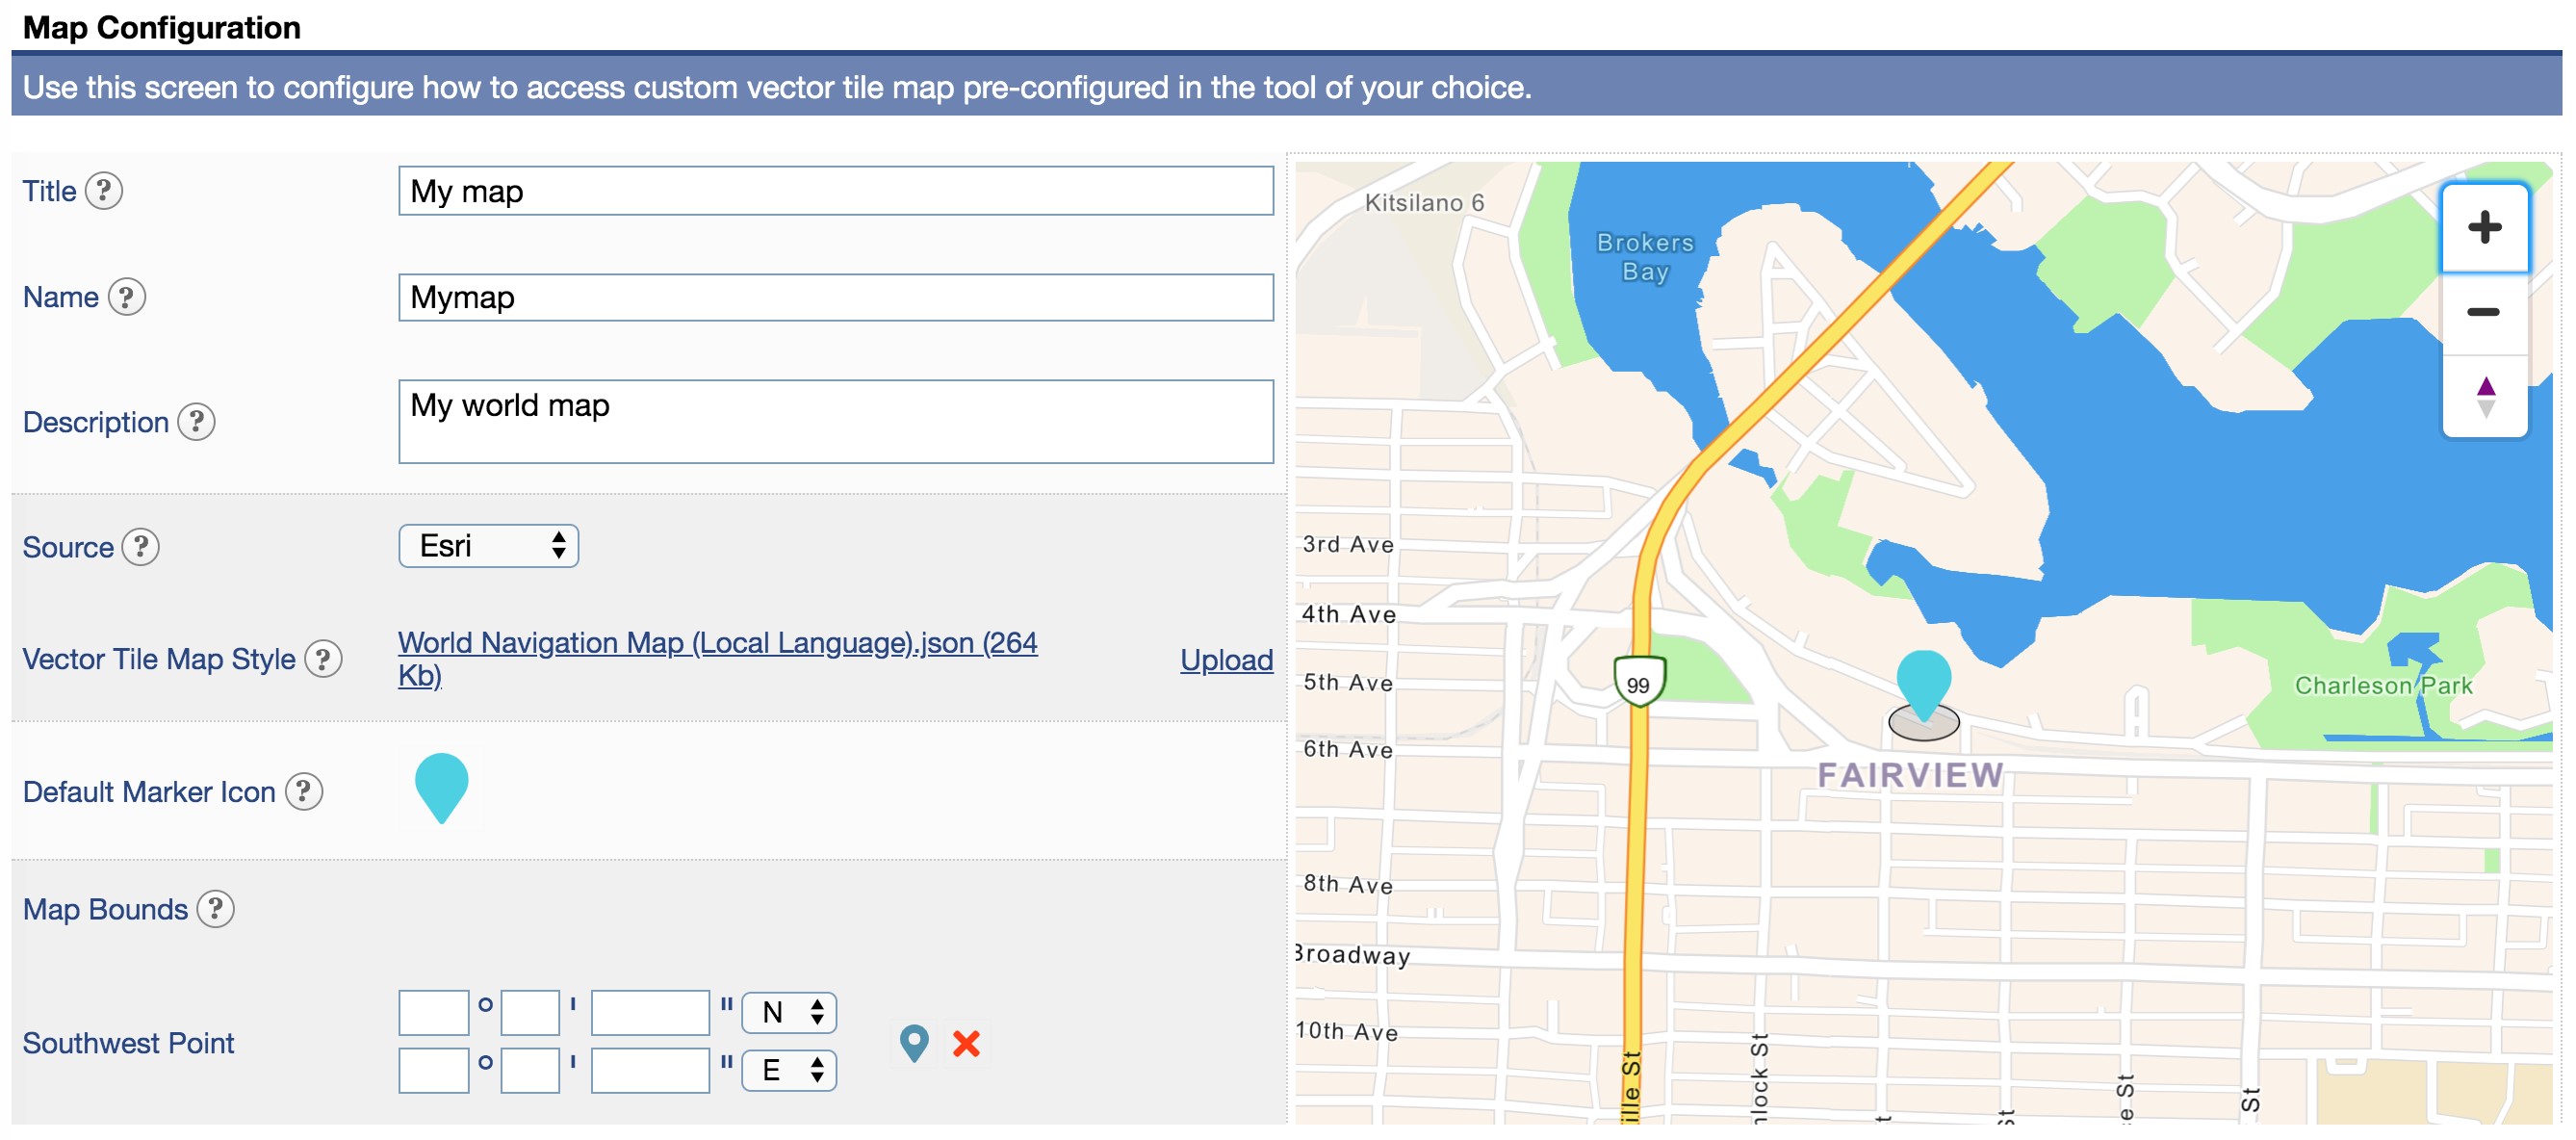Open the Source help tooltip
The height and width of the screenshot is (1140, 2576).
coord(142,547)
